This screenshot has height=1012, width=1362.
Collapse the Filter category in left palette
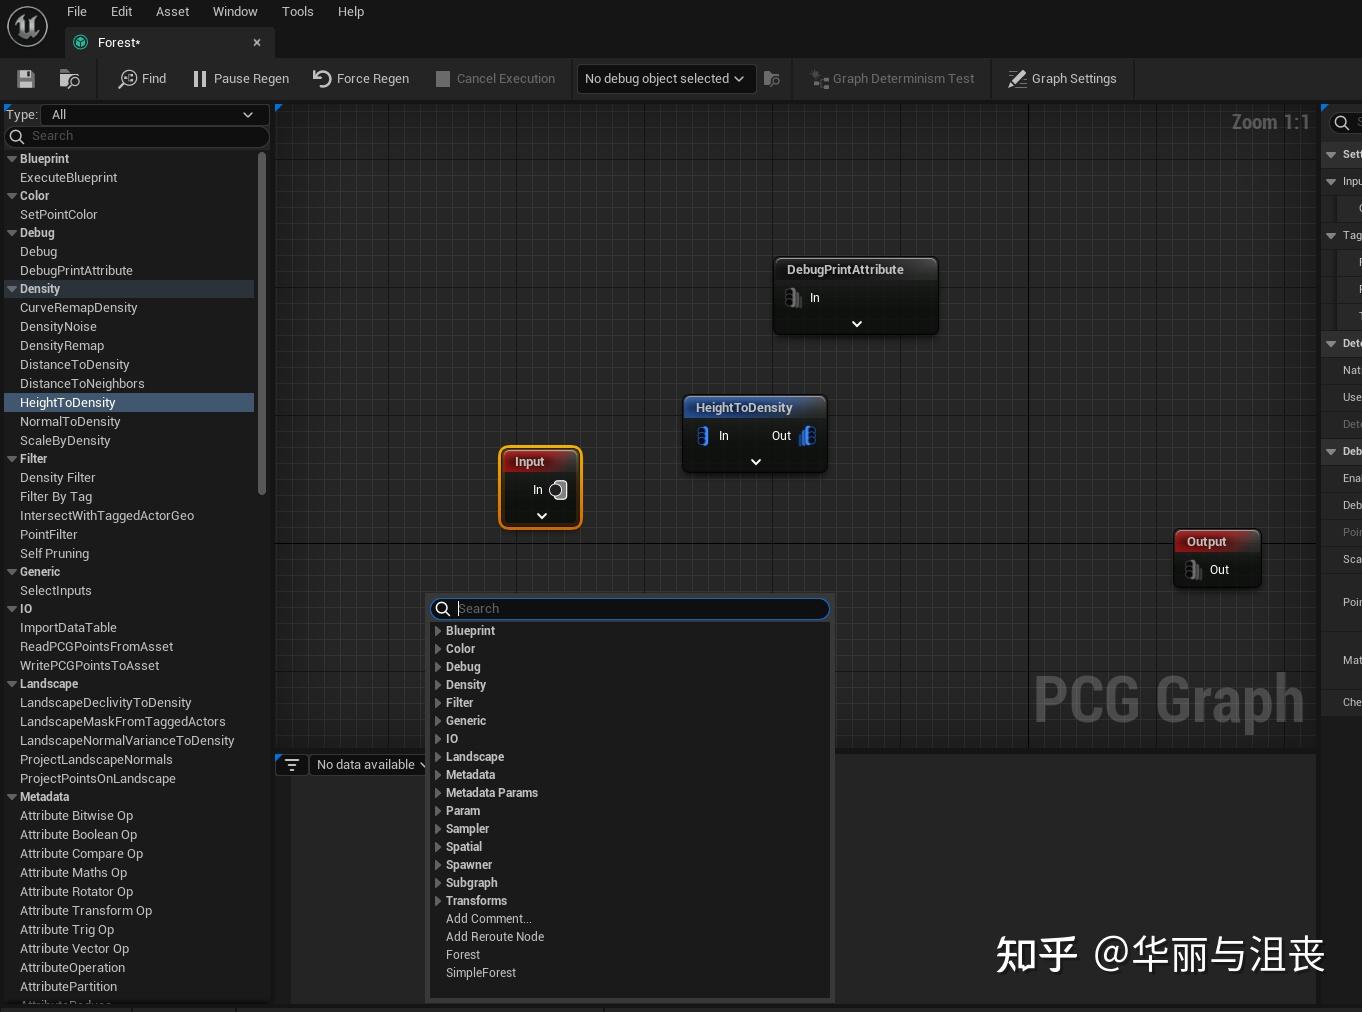coord(10,459)
